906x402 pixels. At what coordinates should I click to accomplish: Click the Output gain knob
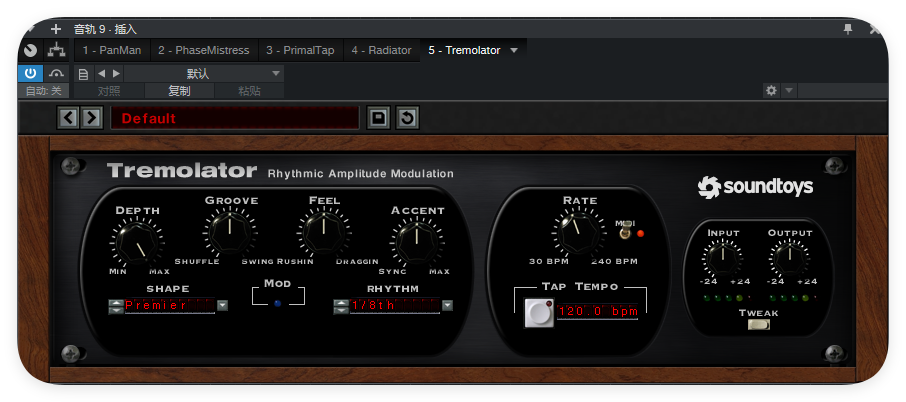[x=790, y=256]
